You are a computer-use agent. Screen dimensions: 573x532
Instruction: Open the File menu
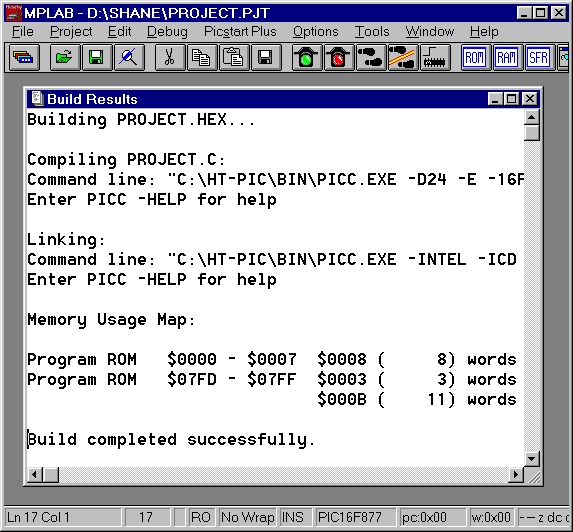click(x=22, y=32)
